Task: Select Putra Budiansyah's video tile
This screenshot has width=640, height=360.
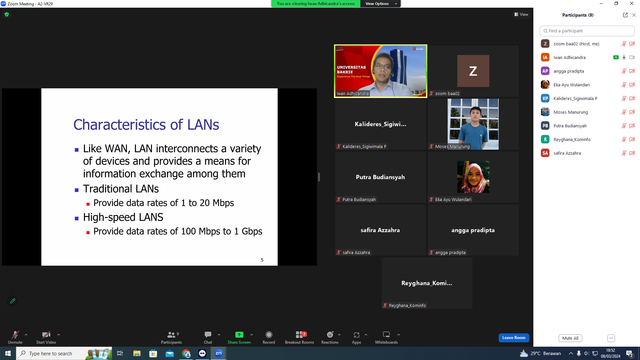Action: [x=380, y=177]
